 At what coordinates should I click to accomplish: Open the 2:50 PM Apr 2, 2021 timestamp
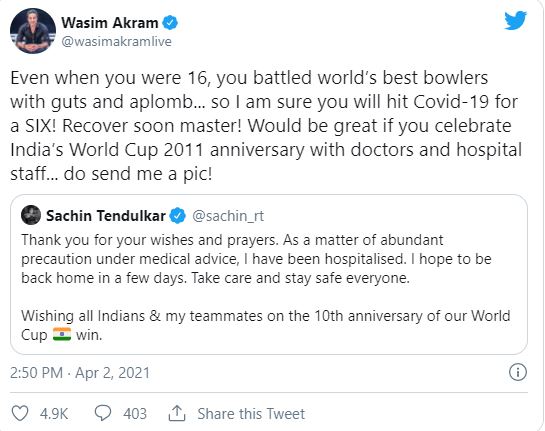(x=80, y=373)
